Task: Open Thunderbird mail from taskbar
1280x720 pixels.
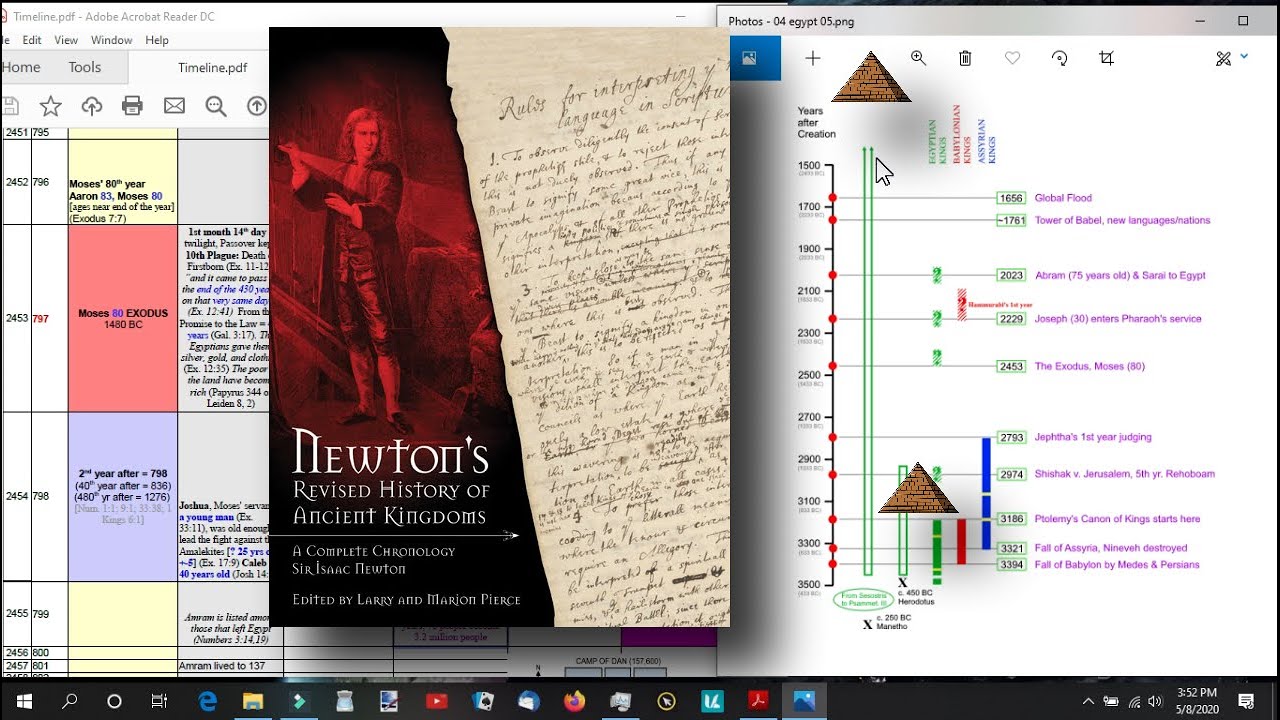Action: click(528, 701)
